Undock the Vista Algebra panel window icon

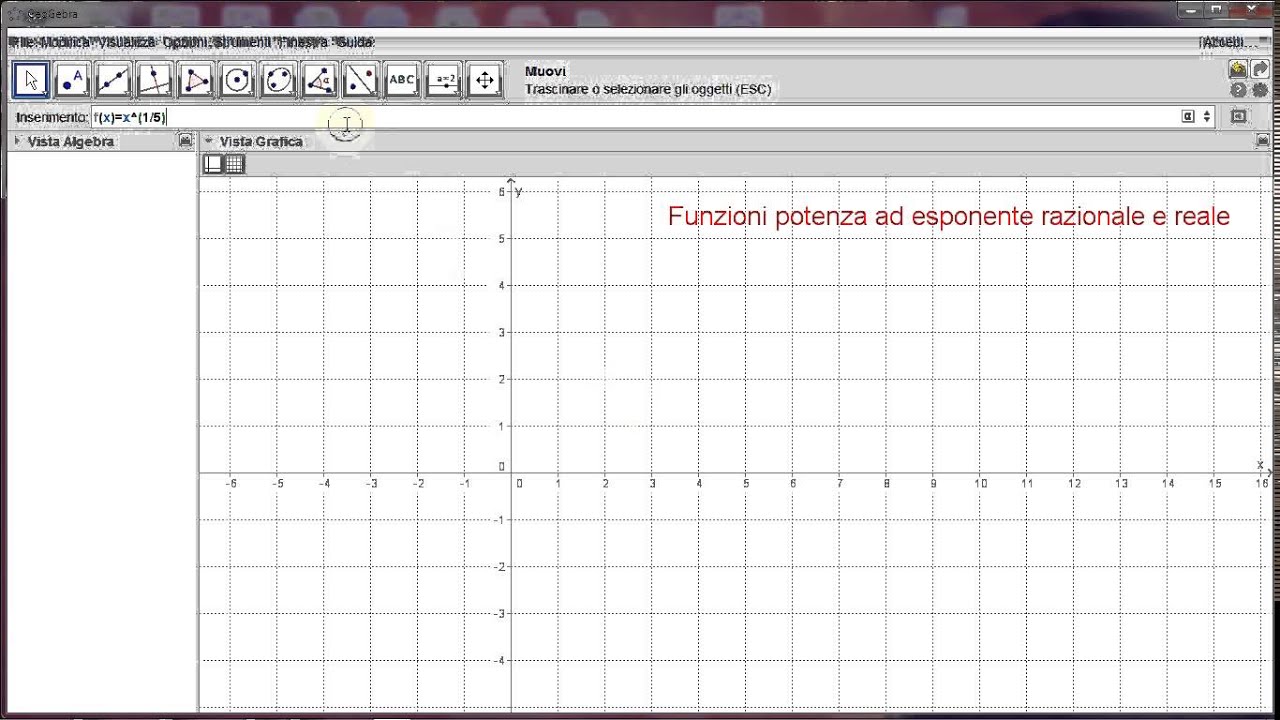click(x=185, y=141)
